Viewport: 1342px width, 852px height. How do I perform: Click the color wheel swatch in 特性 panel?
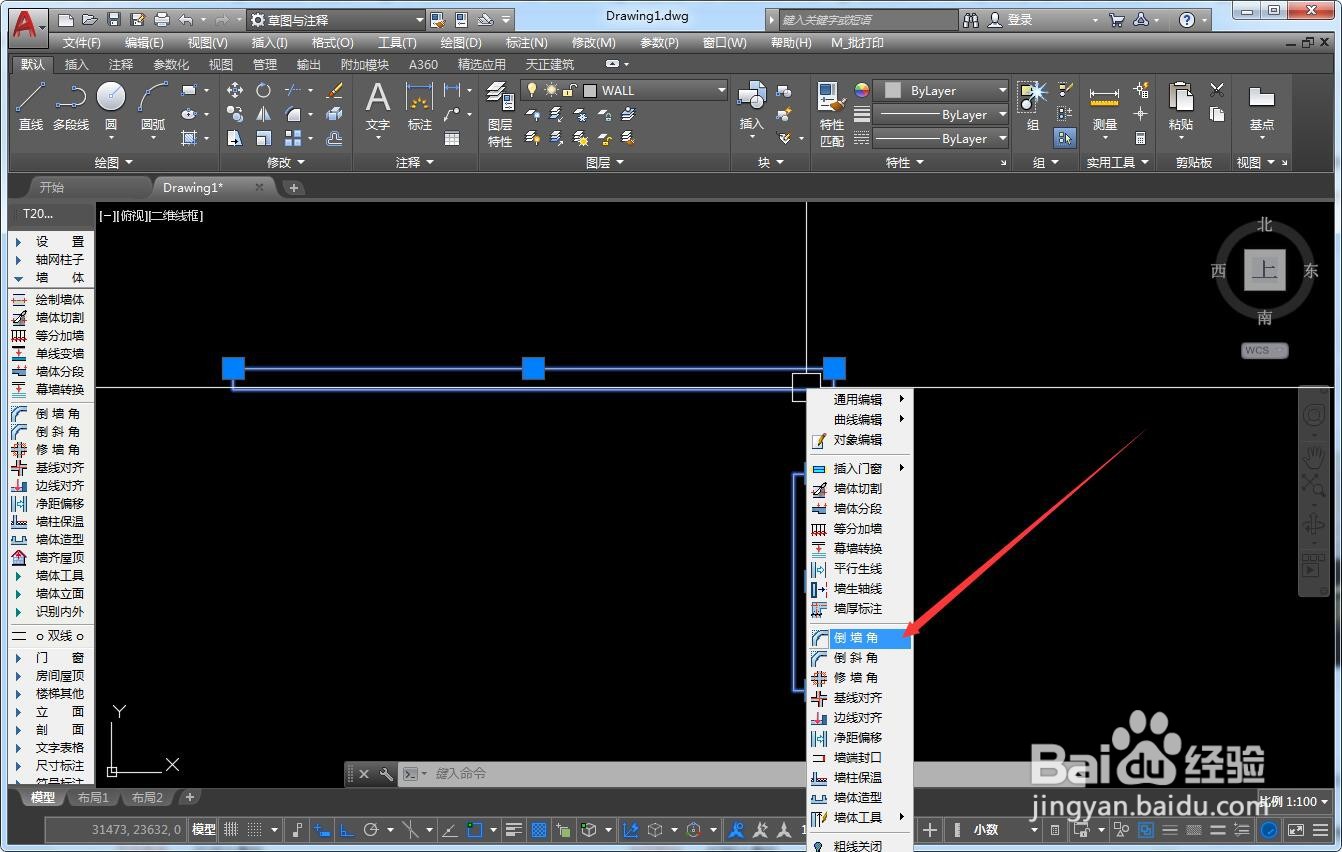[x=861, y=90]
